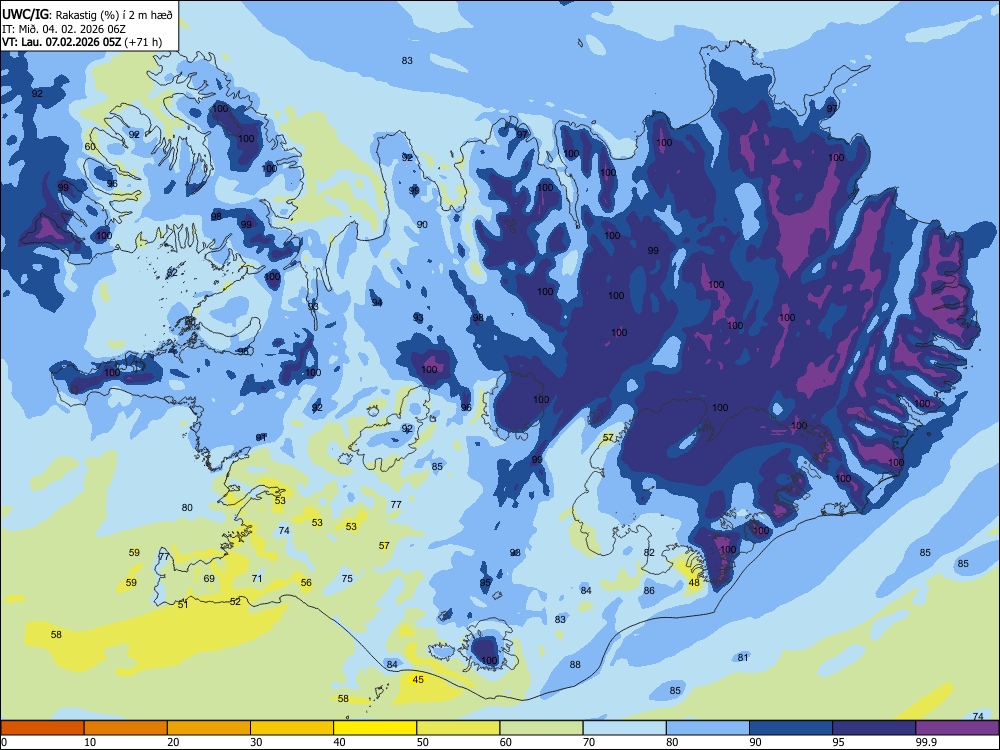The height and width of the screenshot is (750, 1000).
Task: Click the humidity value '48' on the map
Action: click(x=694, y=582)
